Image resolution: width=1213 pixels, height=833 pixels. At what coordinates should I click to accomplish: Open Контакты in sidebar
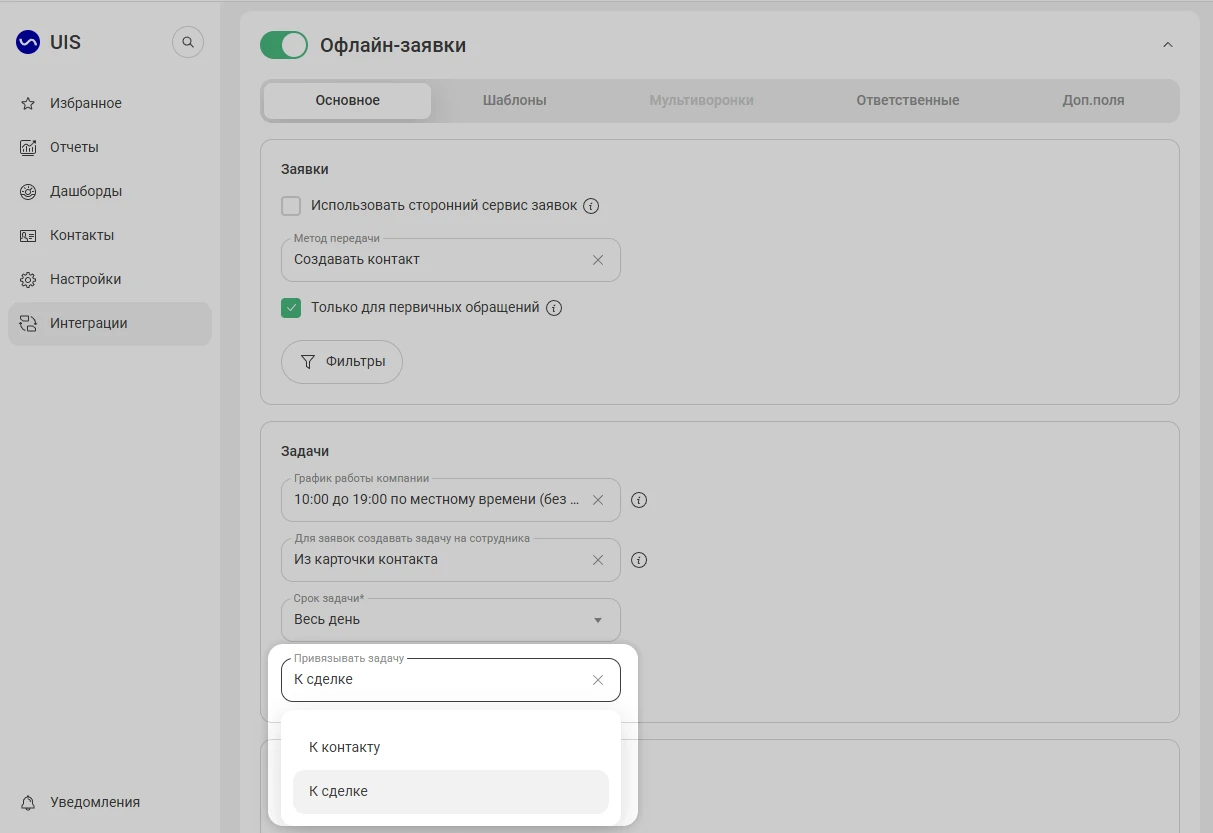110,235
